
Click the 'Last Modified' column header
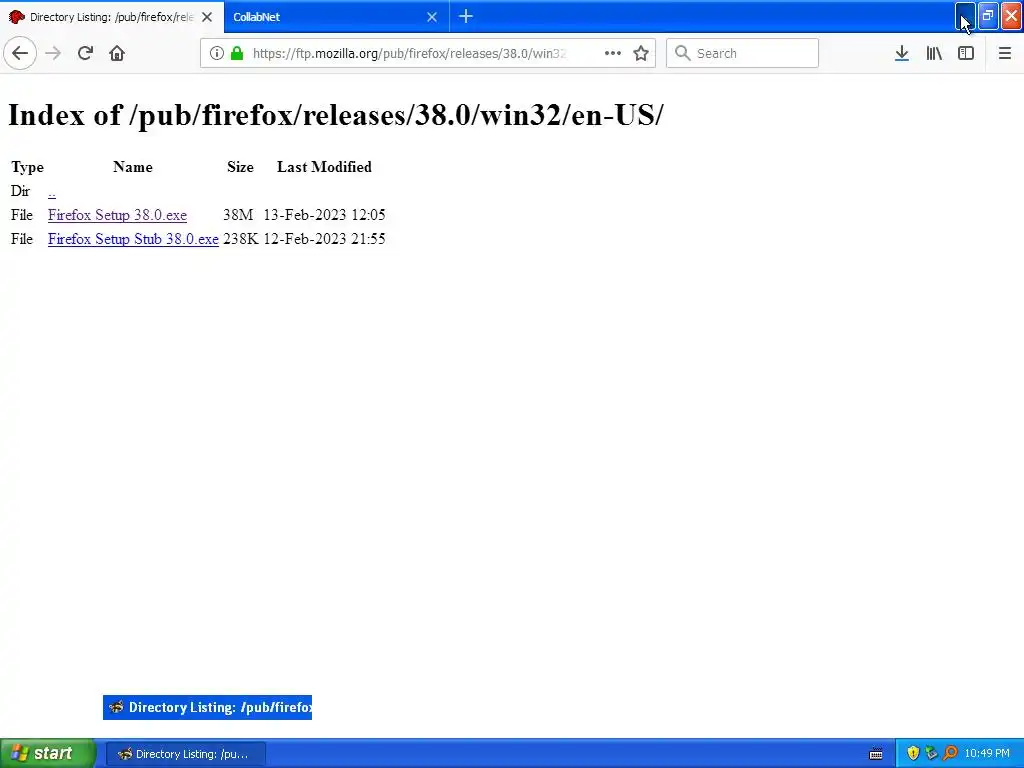click(324, 167)
